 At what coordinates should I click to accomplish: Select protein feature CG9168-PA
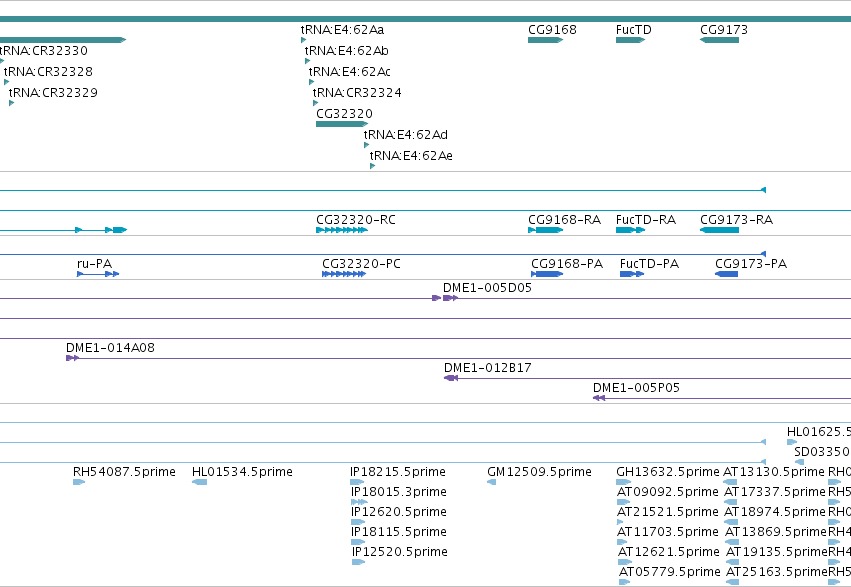pos(547,274)
